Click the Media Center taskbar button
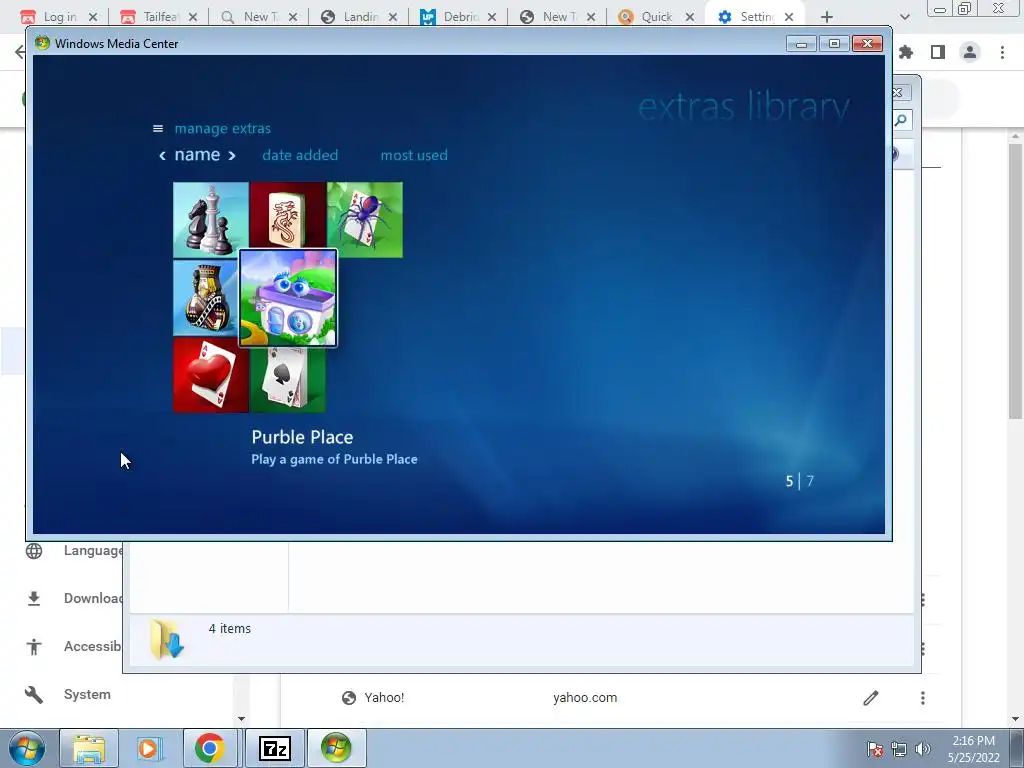The width and height of the screenshot is (1024, 768). pos(336,748)
